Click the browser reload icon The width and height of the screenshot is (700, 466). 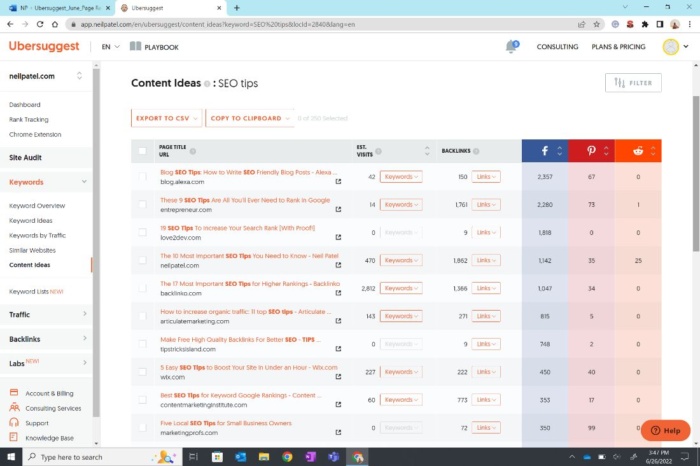click(x=40, y=25)
